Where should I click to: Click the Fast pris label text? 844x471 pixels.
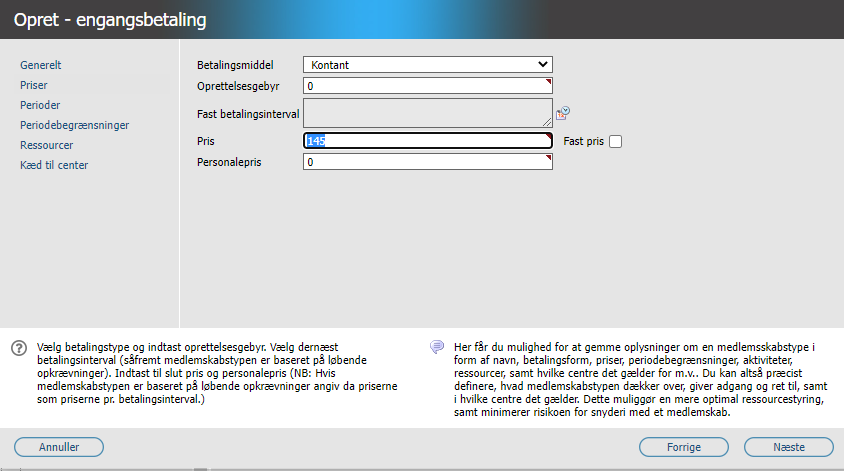583,141
